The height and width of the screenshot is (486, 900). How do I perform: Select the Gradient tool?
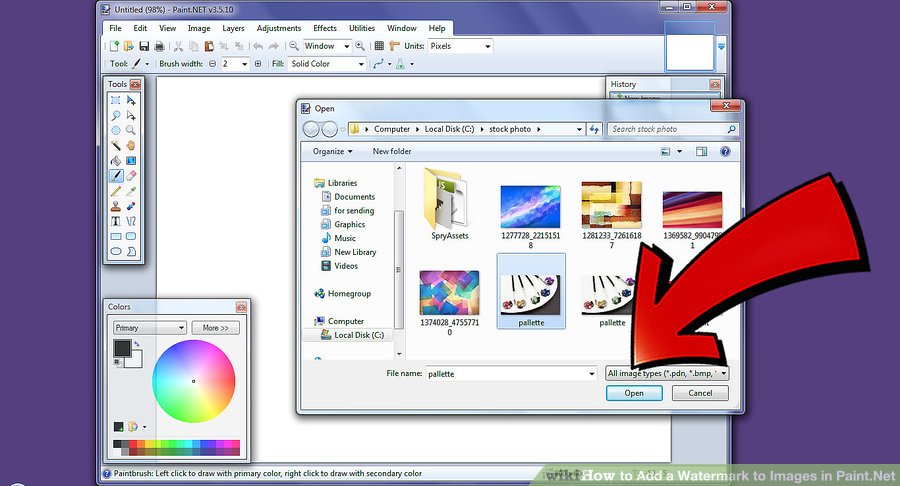131,161
